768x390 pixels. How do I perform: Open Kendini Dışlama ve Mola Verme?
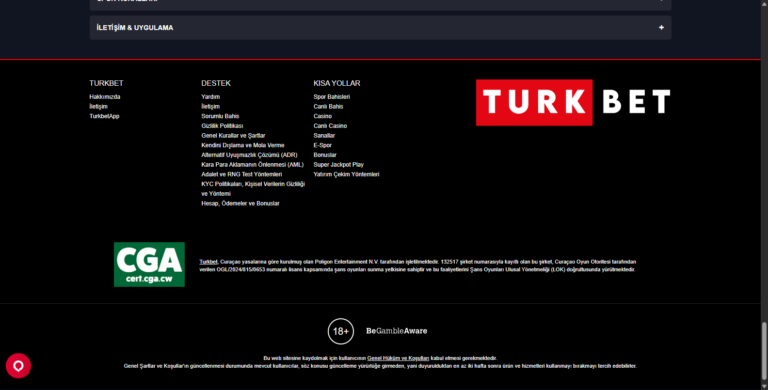(x=243, y=146)
